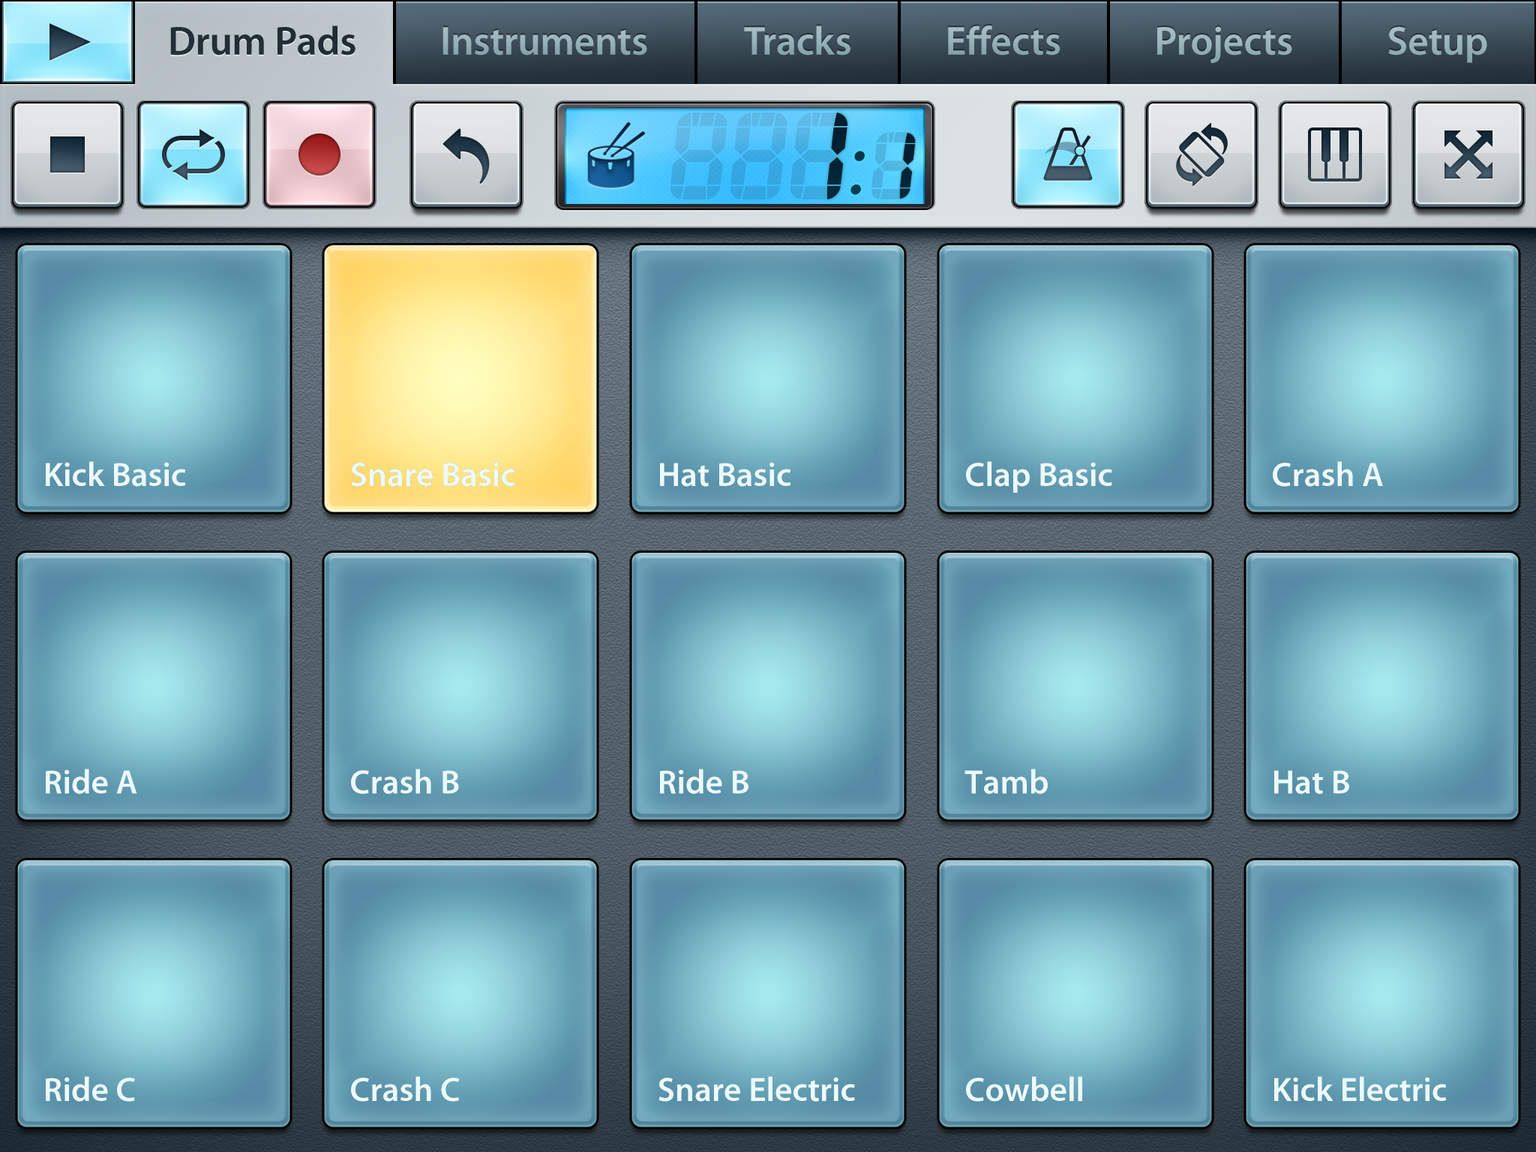The width and height of the screenshot is (1536, 1152).
Task: Hit the Kick Basic pad
Action: coord(154,379)
